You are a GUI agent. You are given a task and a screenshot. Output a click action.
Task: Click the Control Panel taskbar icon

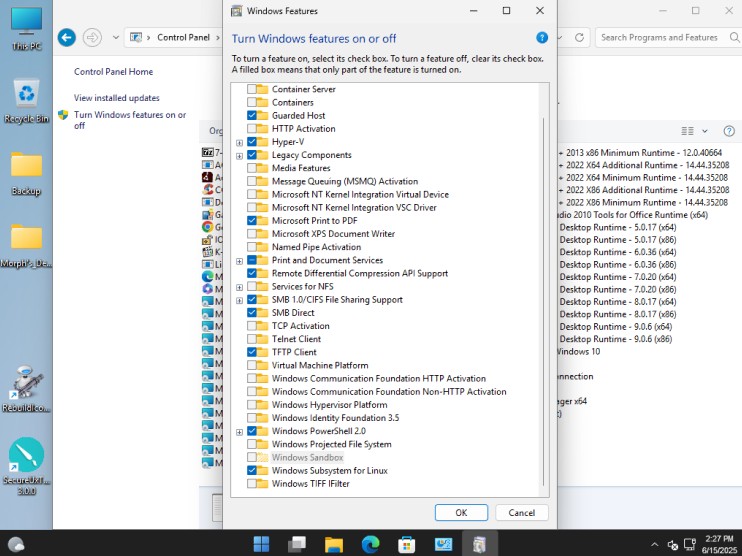(443, 544)
